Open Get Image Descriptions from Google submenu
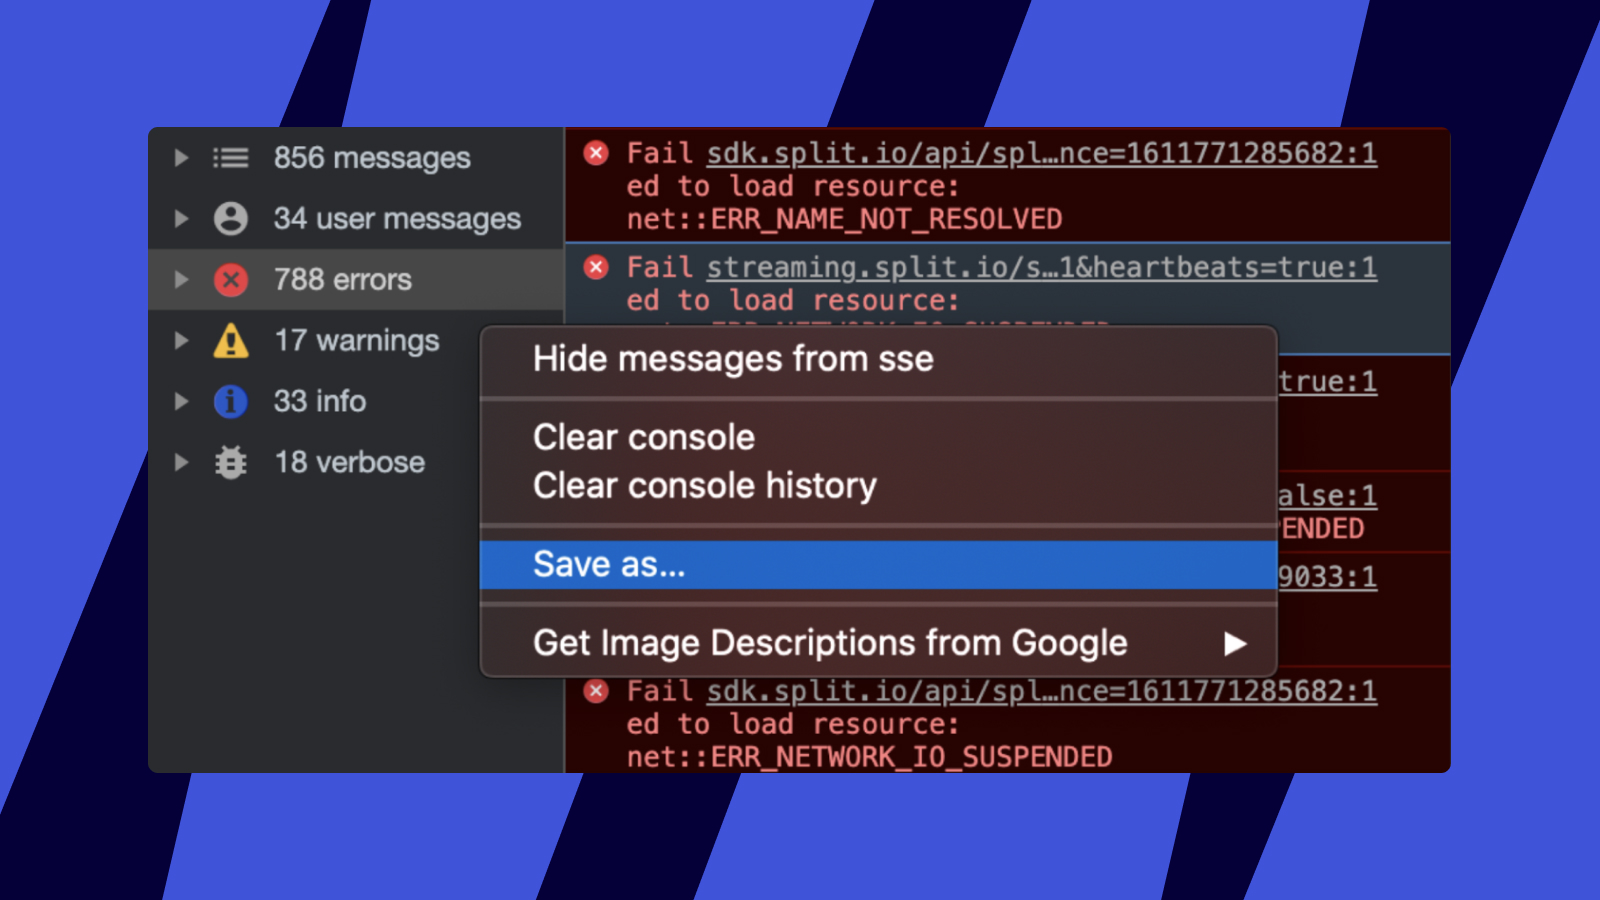The height and width of the screenshot is (900, 1600). [830, 643]
